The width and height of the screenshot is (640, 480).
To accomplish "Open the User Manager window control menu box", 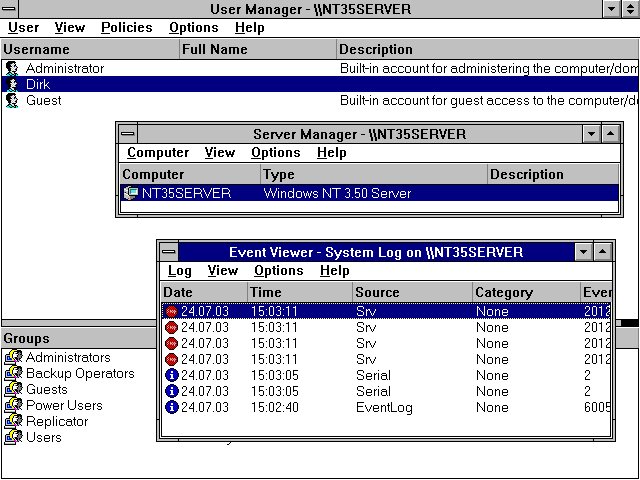I will (9, 9).
